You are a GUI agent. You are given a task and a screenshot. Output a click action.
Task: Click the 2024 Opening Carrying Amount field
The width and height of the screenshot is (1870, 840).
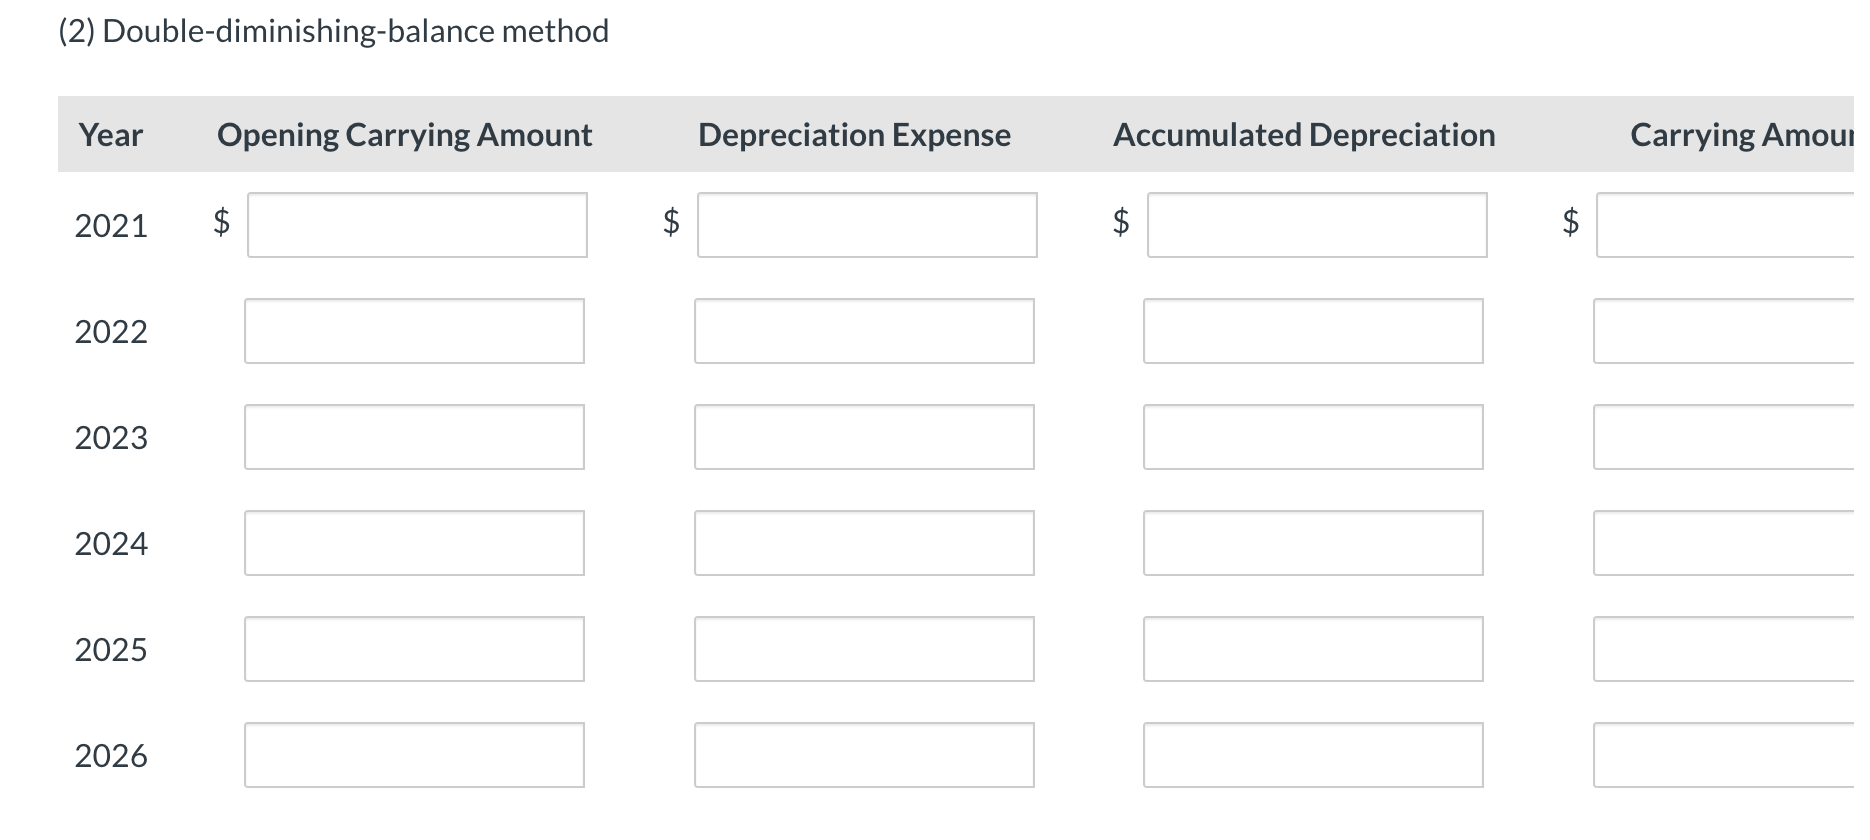tap(414, 543)
